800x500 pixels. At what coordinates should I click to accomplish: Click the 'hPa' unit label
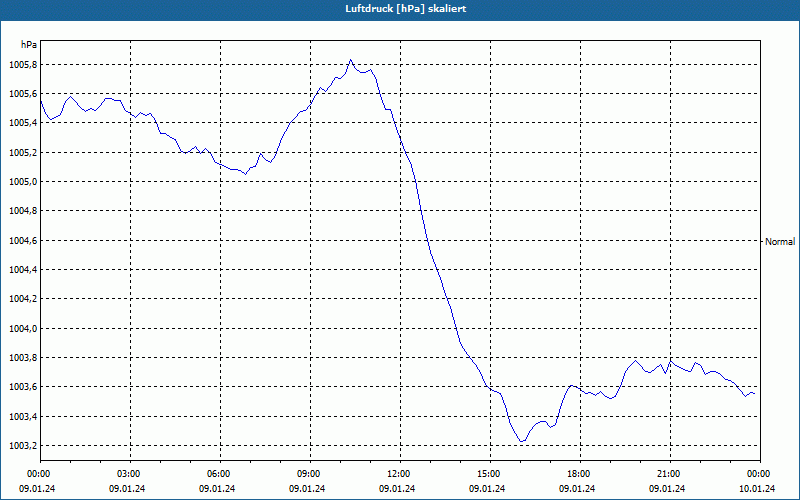(x=29, y=45)
